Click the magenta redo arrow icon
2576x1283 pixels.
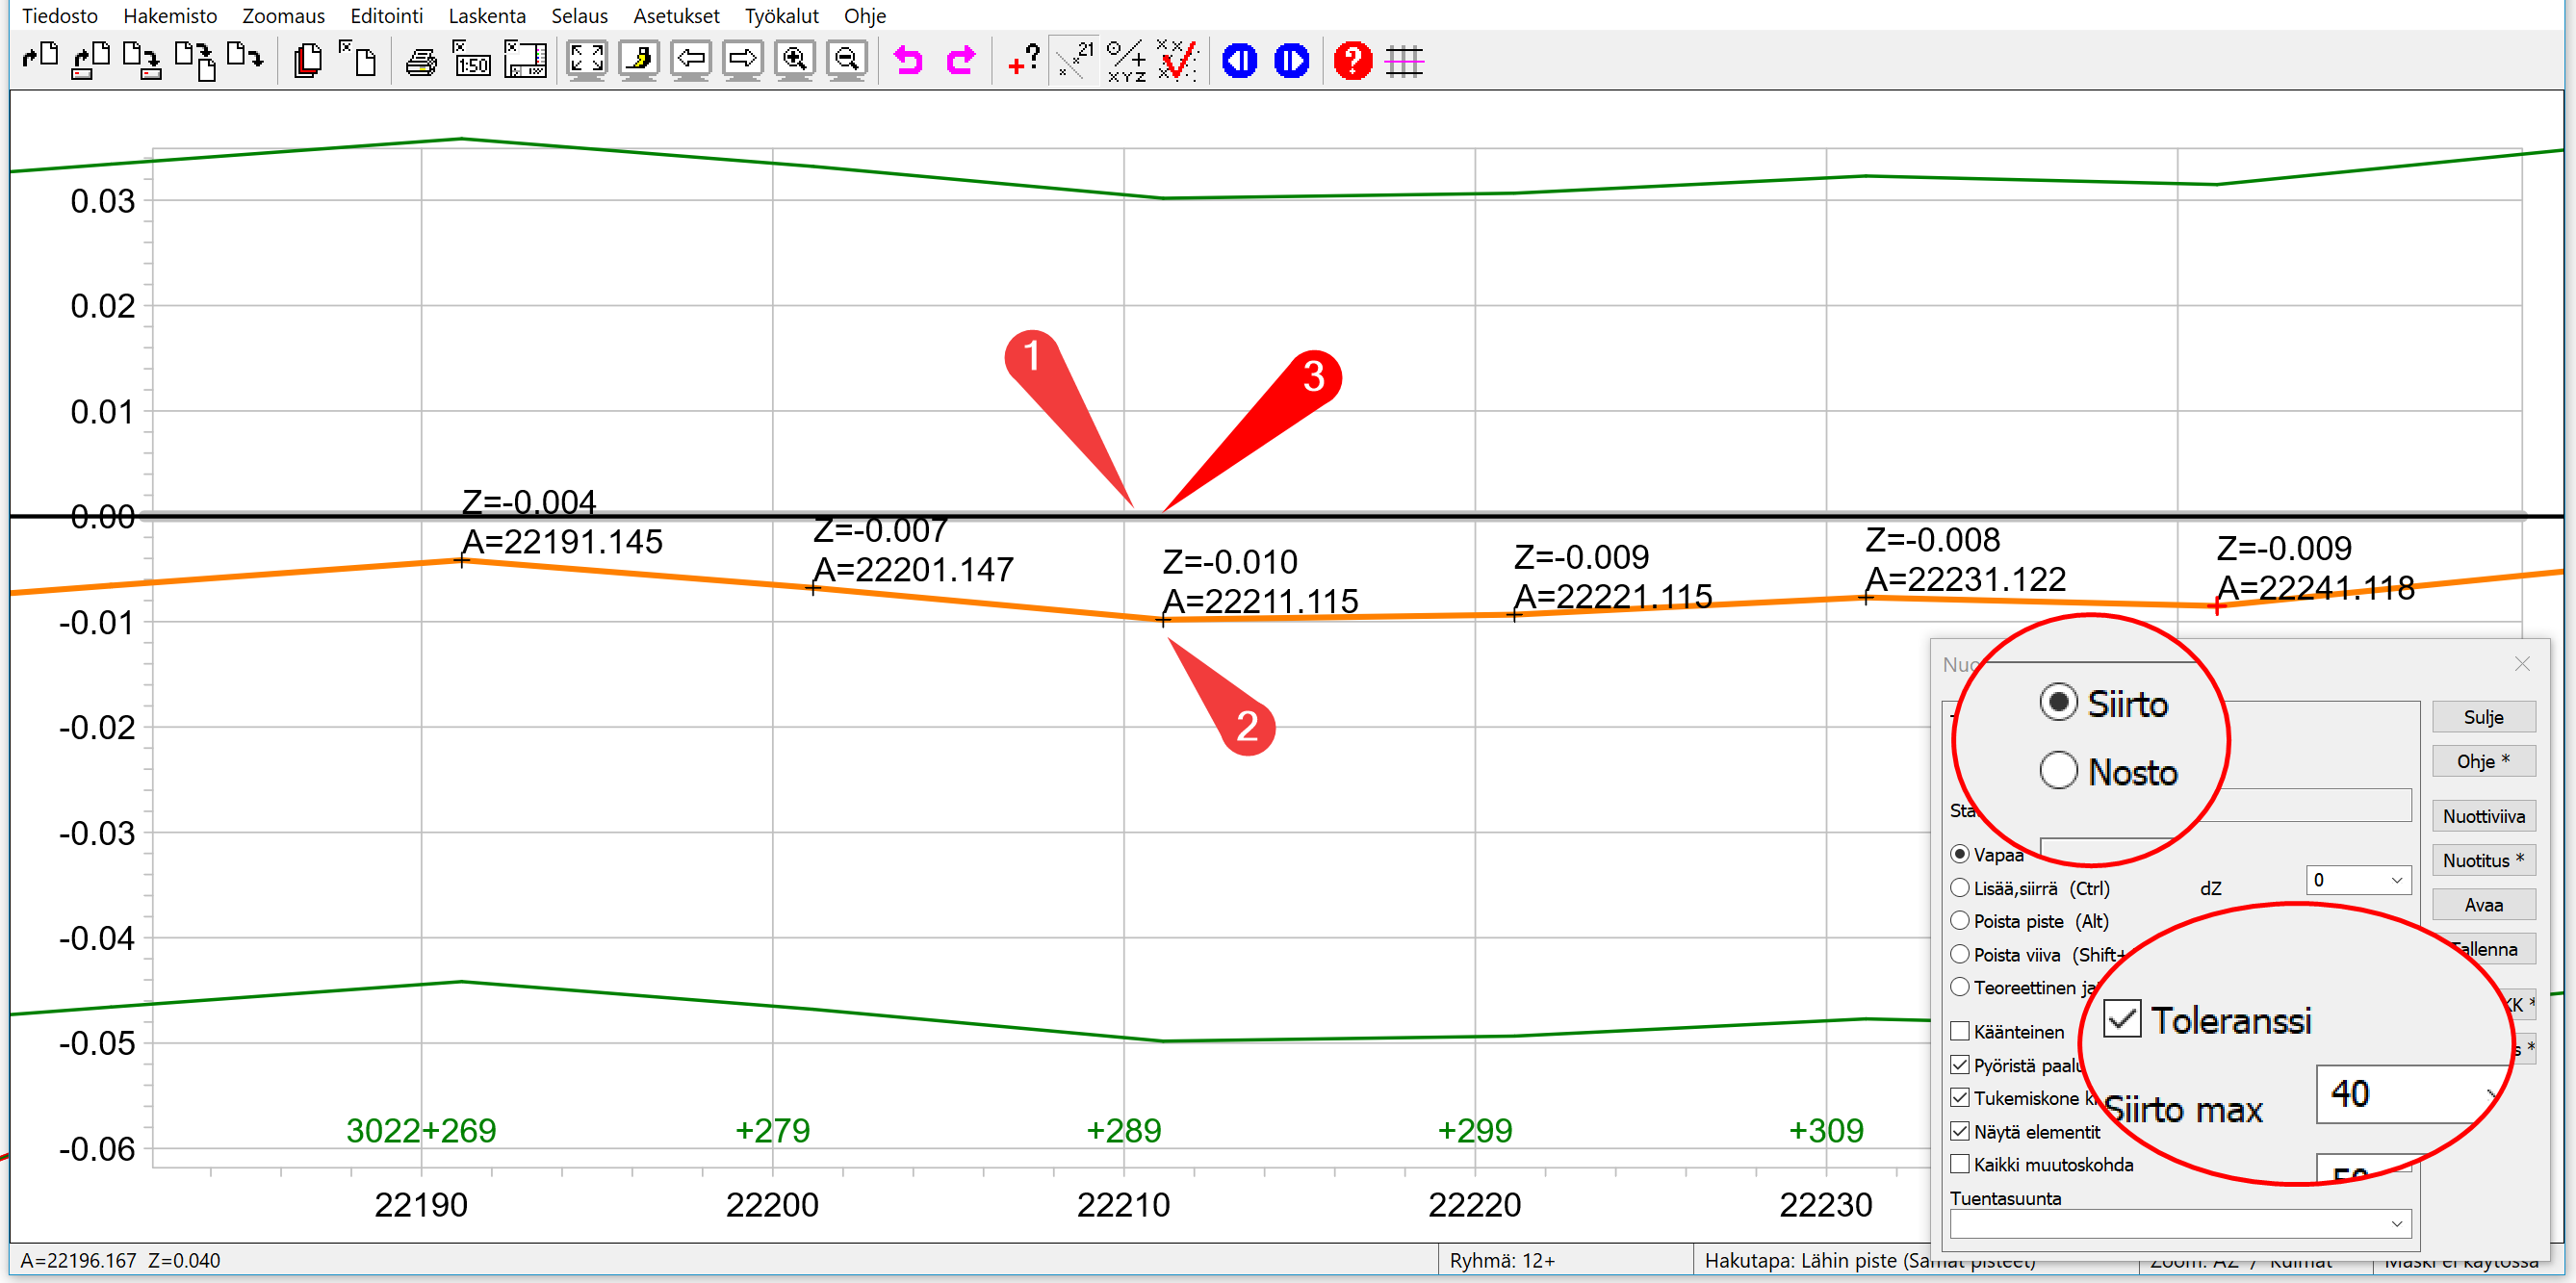point(961,61)
